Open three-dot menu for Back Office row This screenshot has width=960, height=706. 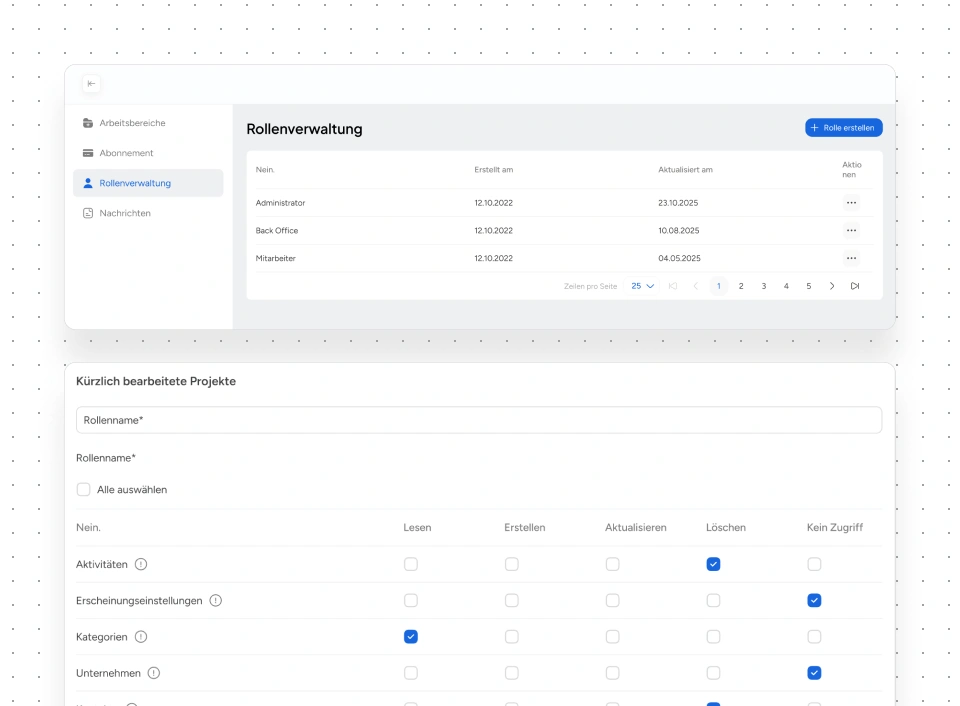click(851, 231)
